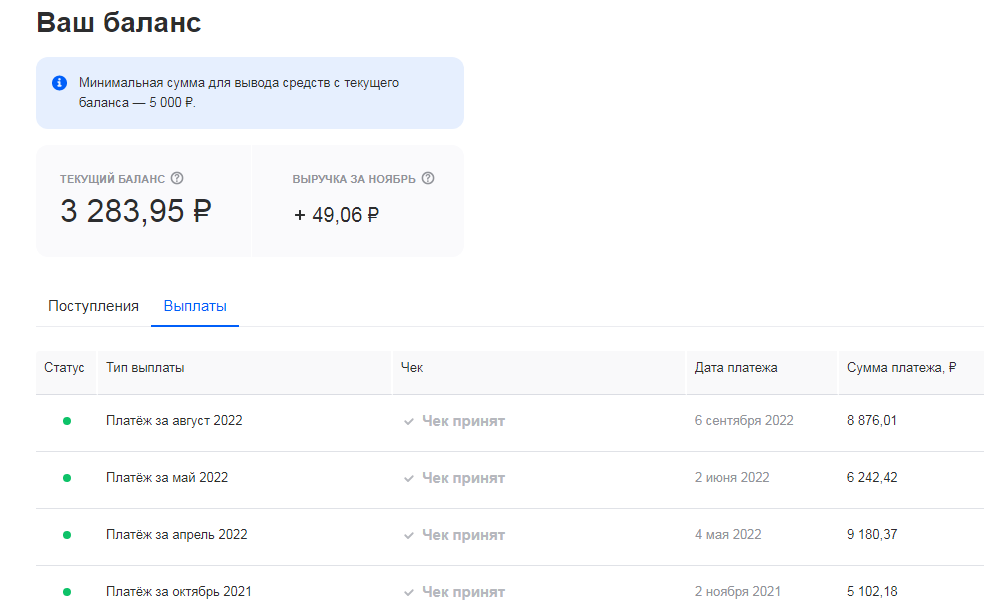
Task: Click the Сумма платежа column header
Action: 901,368
